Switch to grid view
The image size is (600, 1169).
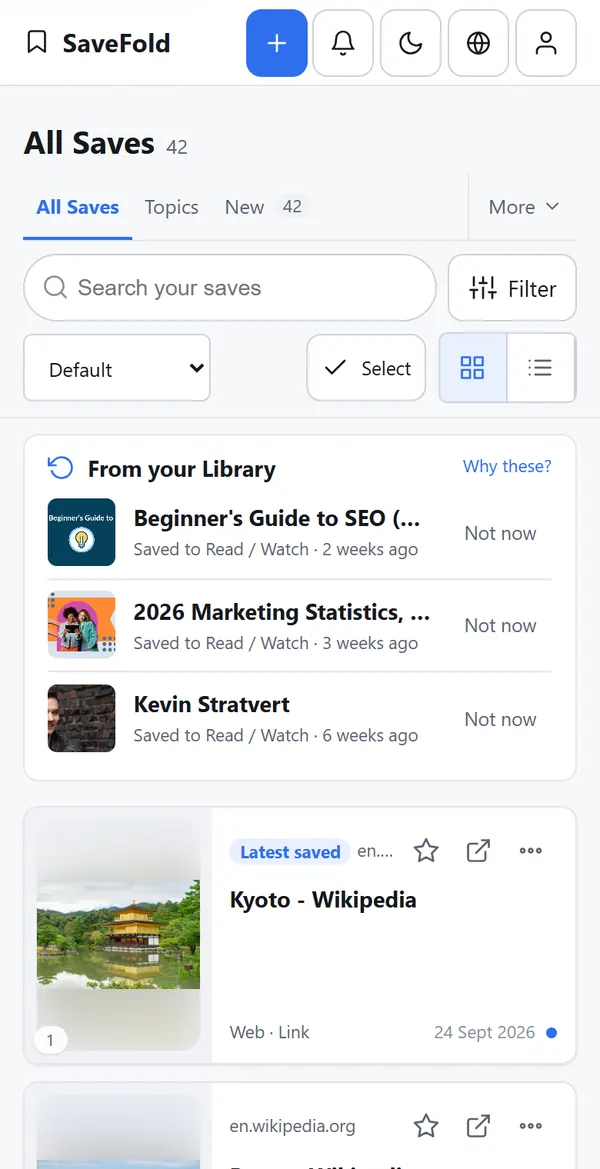(473, 368)
